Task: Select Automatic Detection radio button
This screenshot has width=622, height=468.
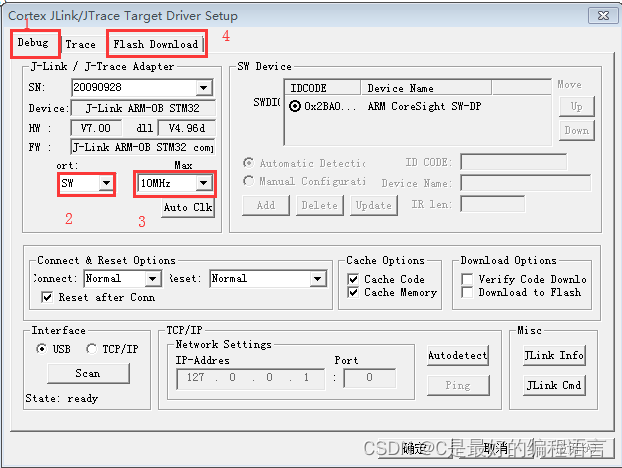Action: tap(248, 163)
